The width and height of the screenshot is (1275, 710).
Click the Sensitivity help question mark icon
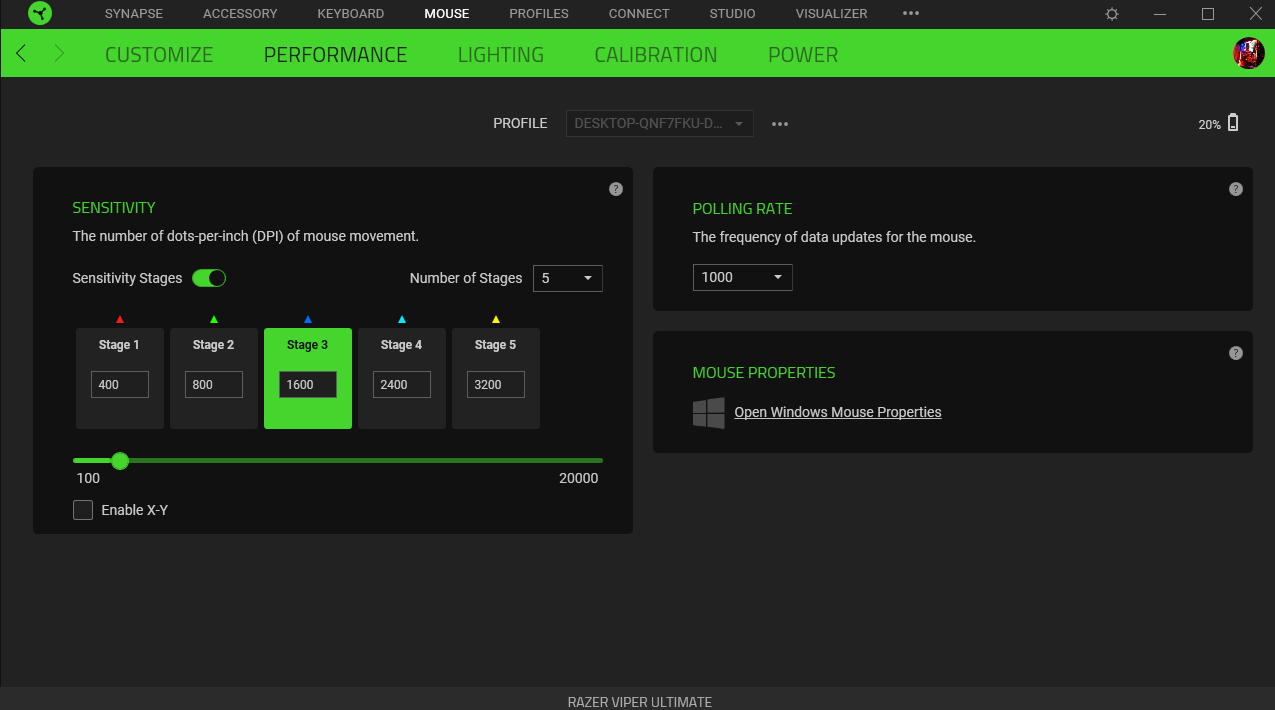616,189
